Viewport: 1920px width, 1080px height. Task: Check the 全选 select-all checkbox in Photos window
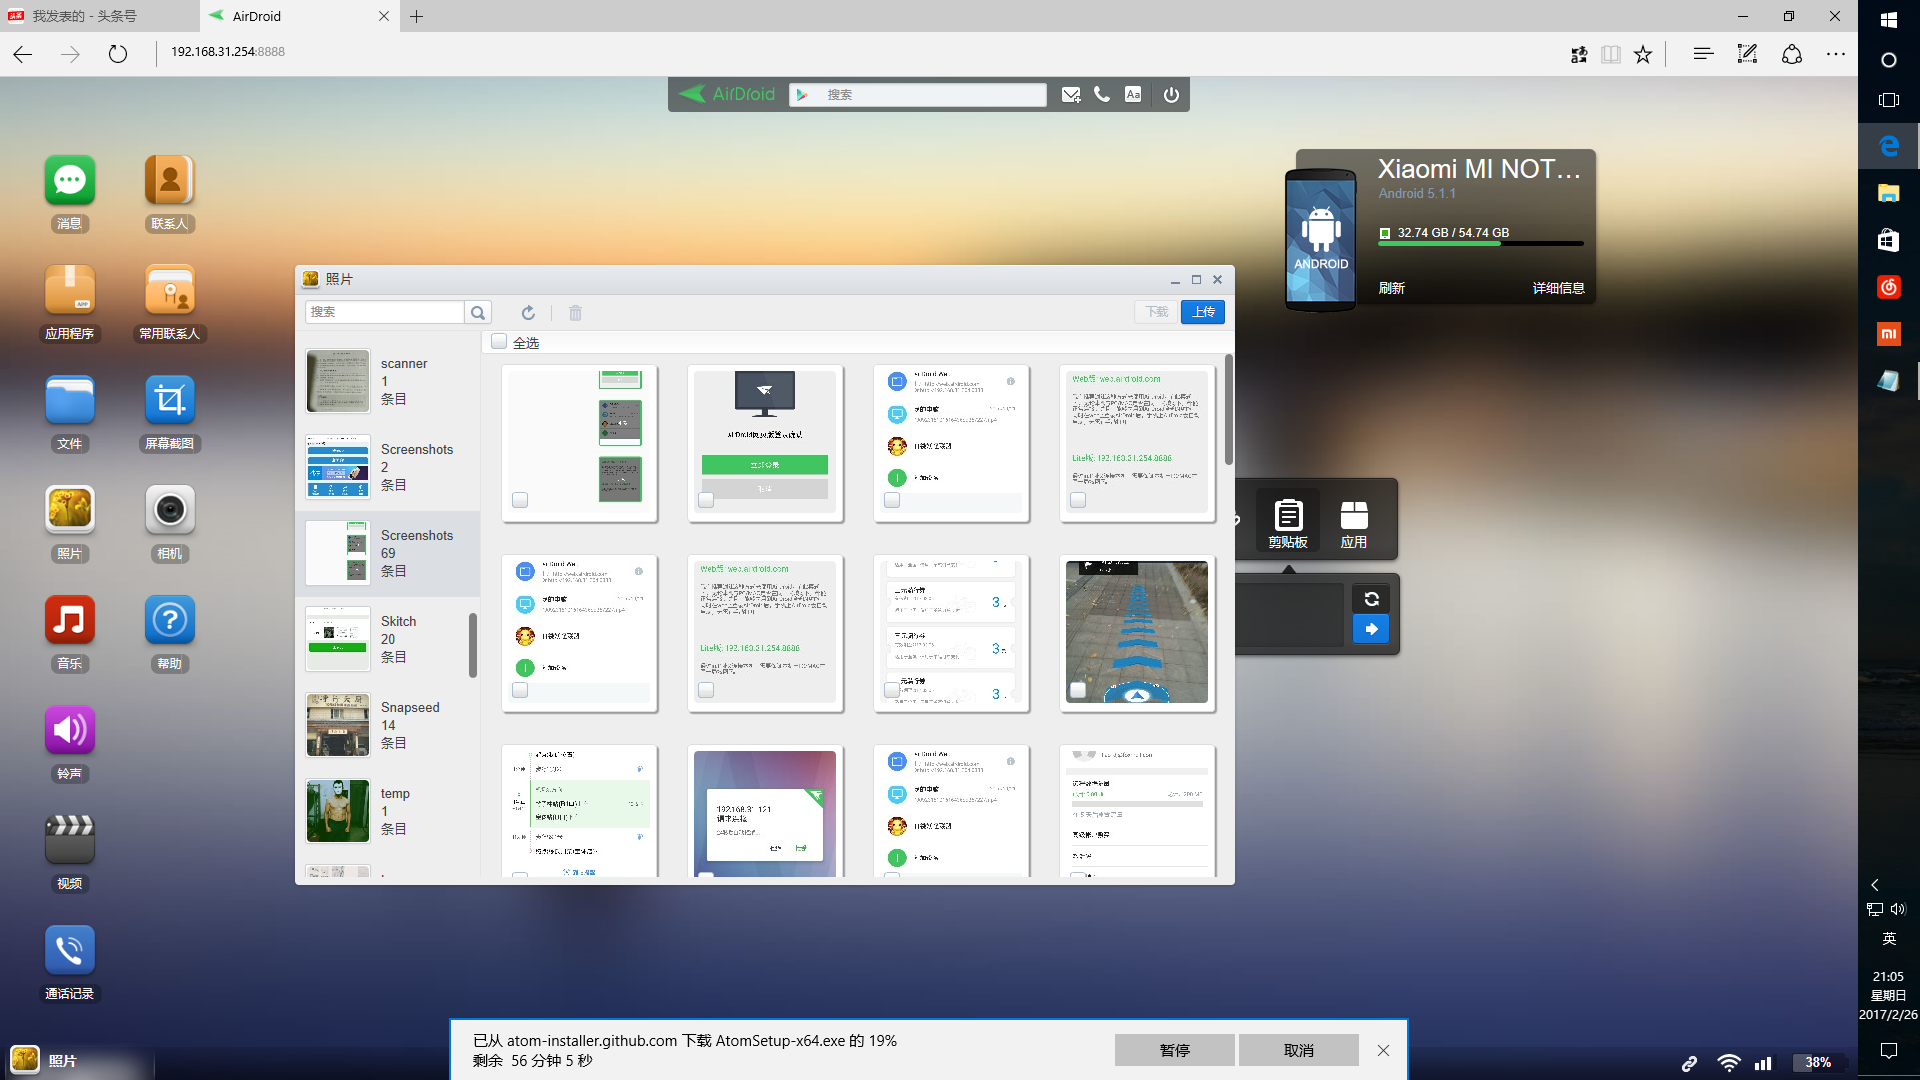coord(499,341)
